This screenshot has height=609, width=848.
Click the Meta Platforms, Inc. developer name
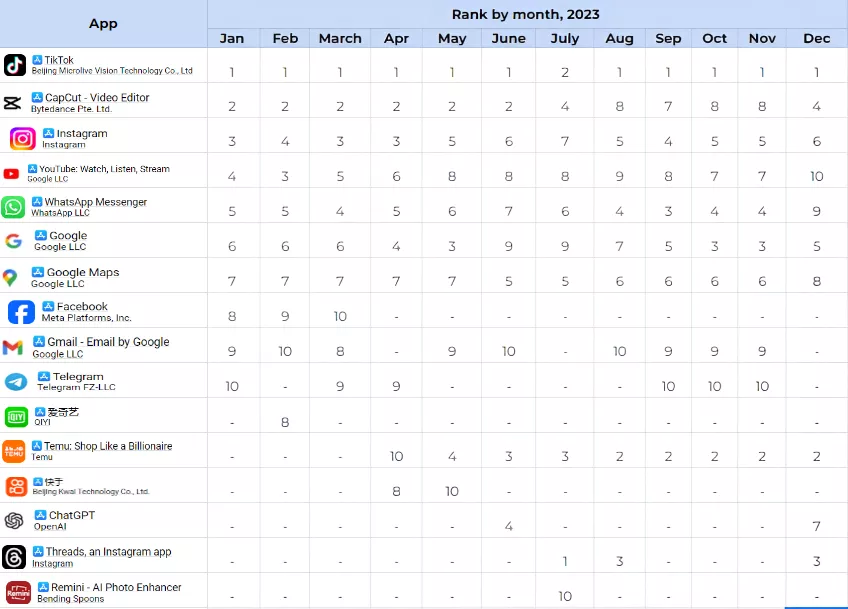(x=87, y=317)
